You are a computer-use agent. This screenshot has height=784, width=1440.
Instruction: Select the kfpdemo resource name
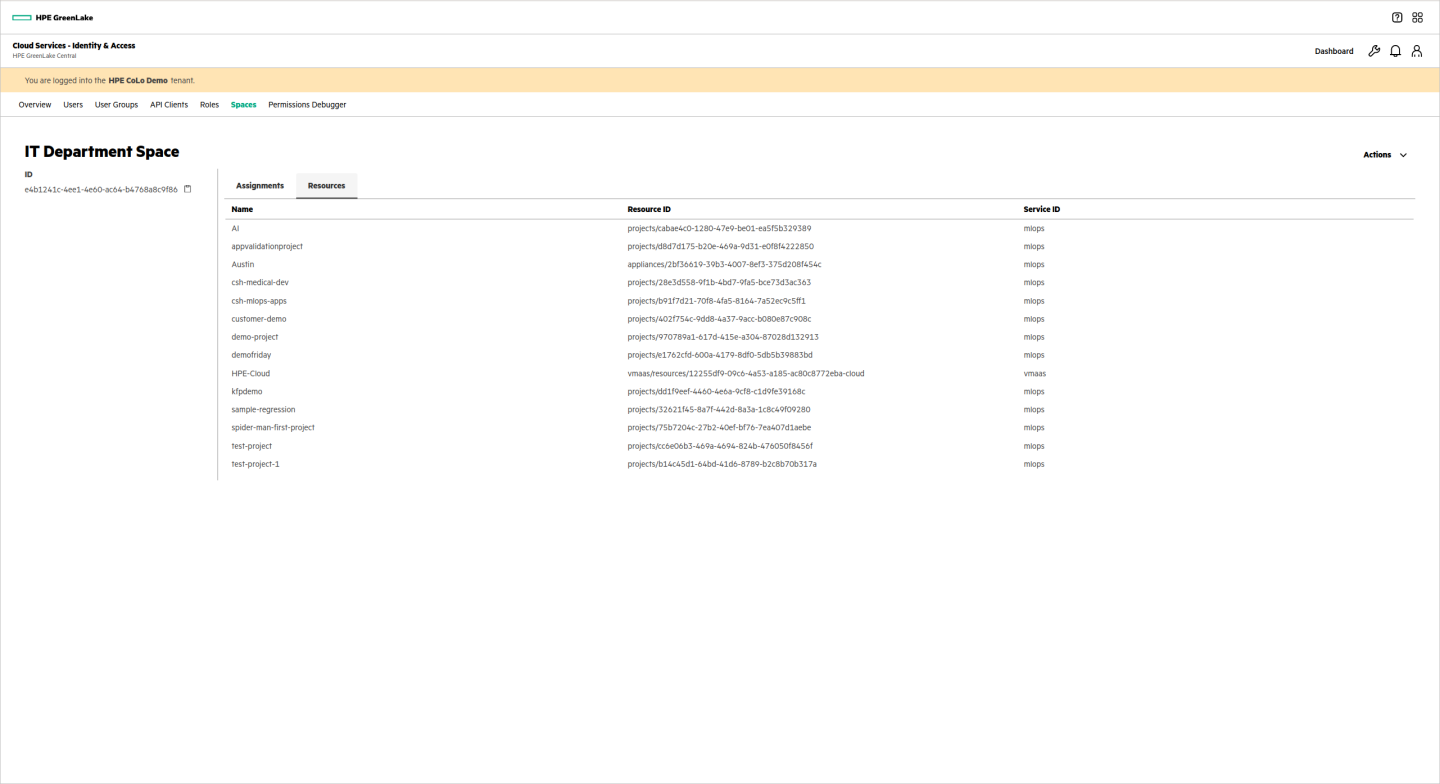(x=247, y=392)
